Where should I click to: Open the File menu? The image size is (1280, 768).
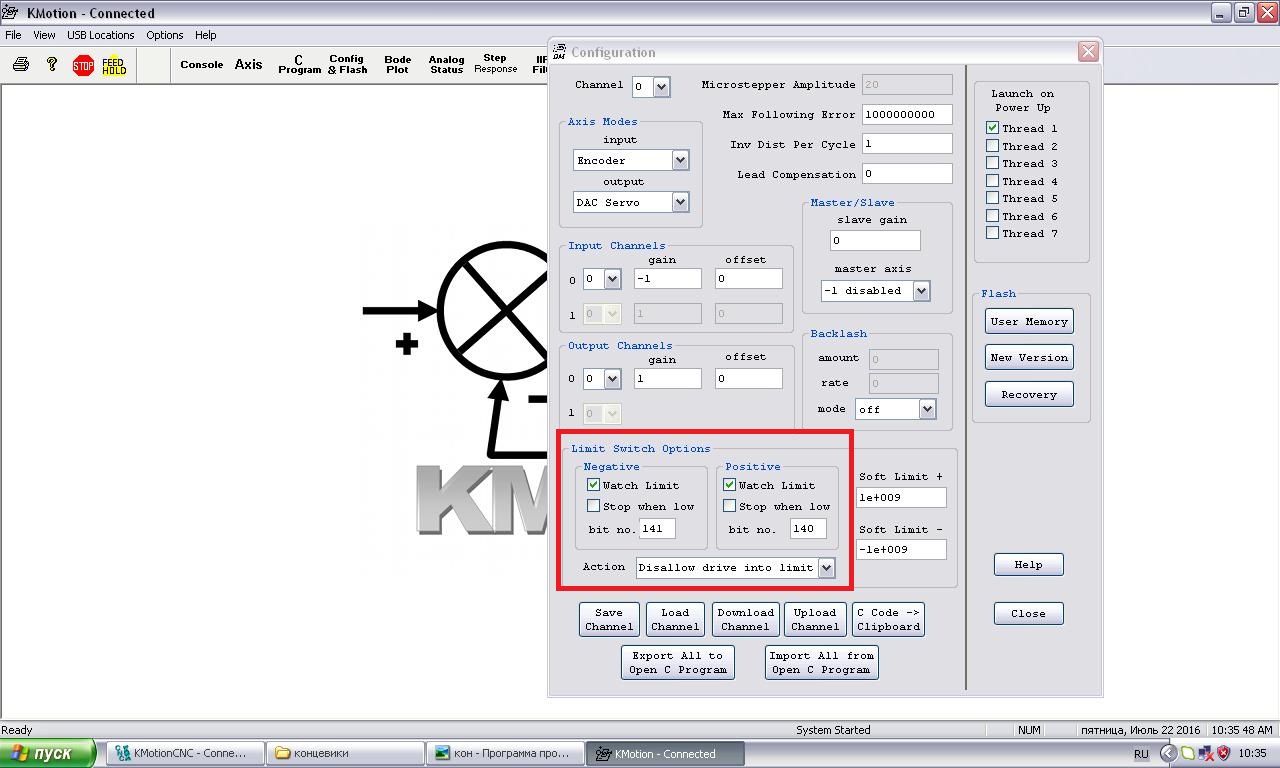pyautogui.click(x=13, y=35)
